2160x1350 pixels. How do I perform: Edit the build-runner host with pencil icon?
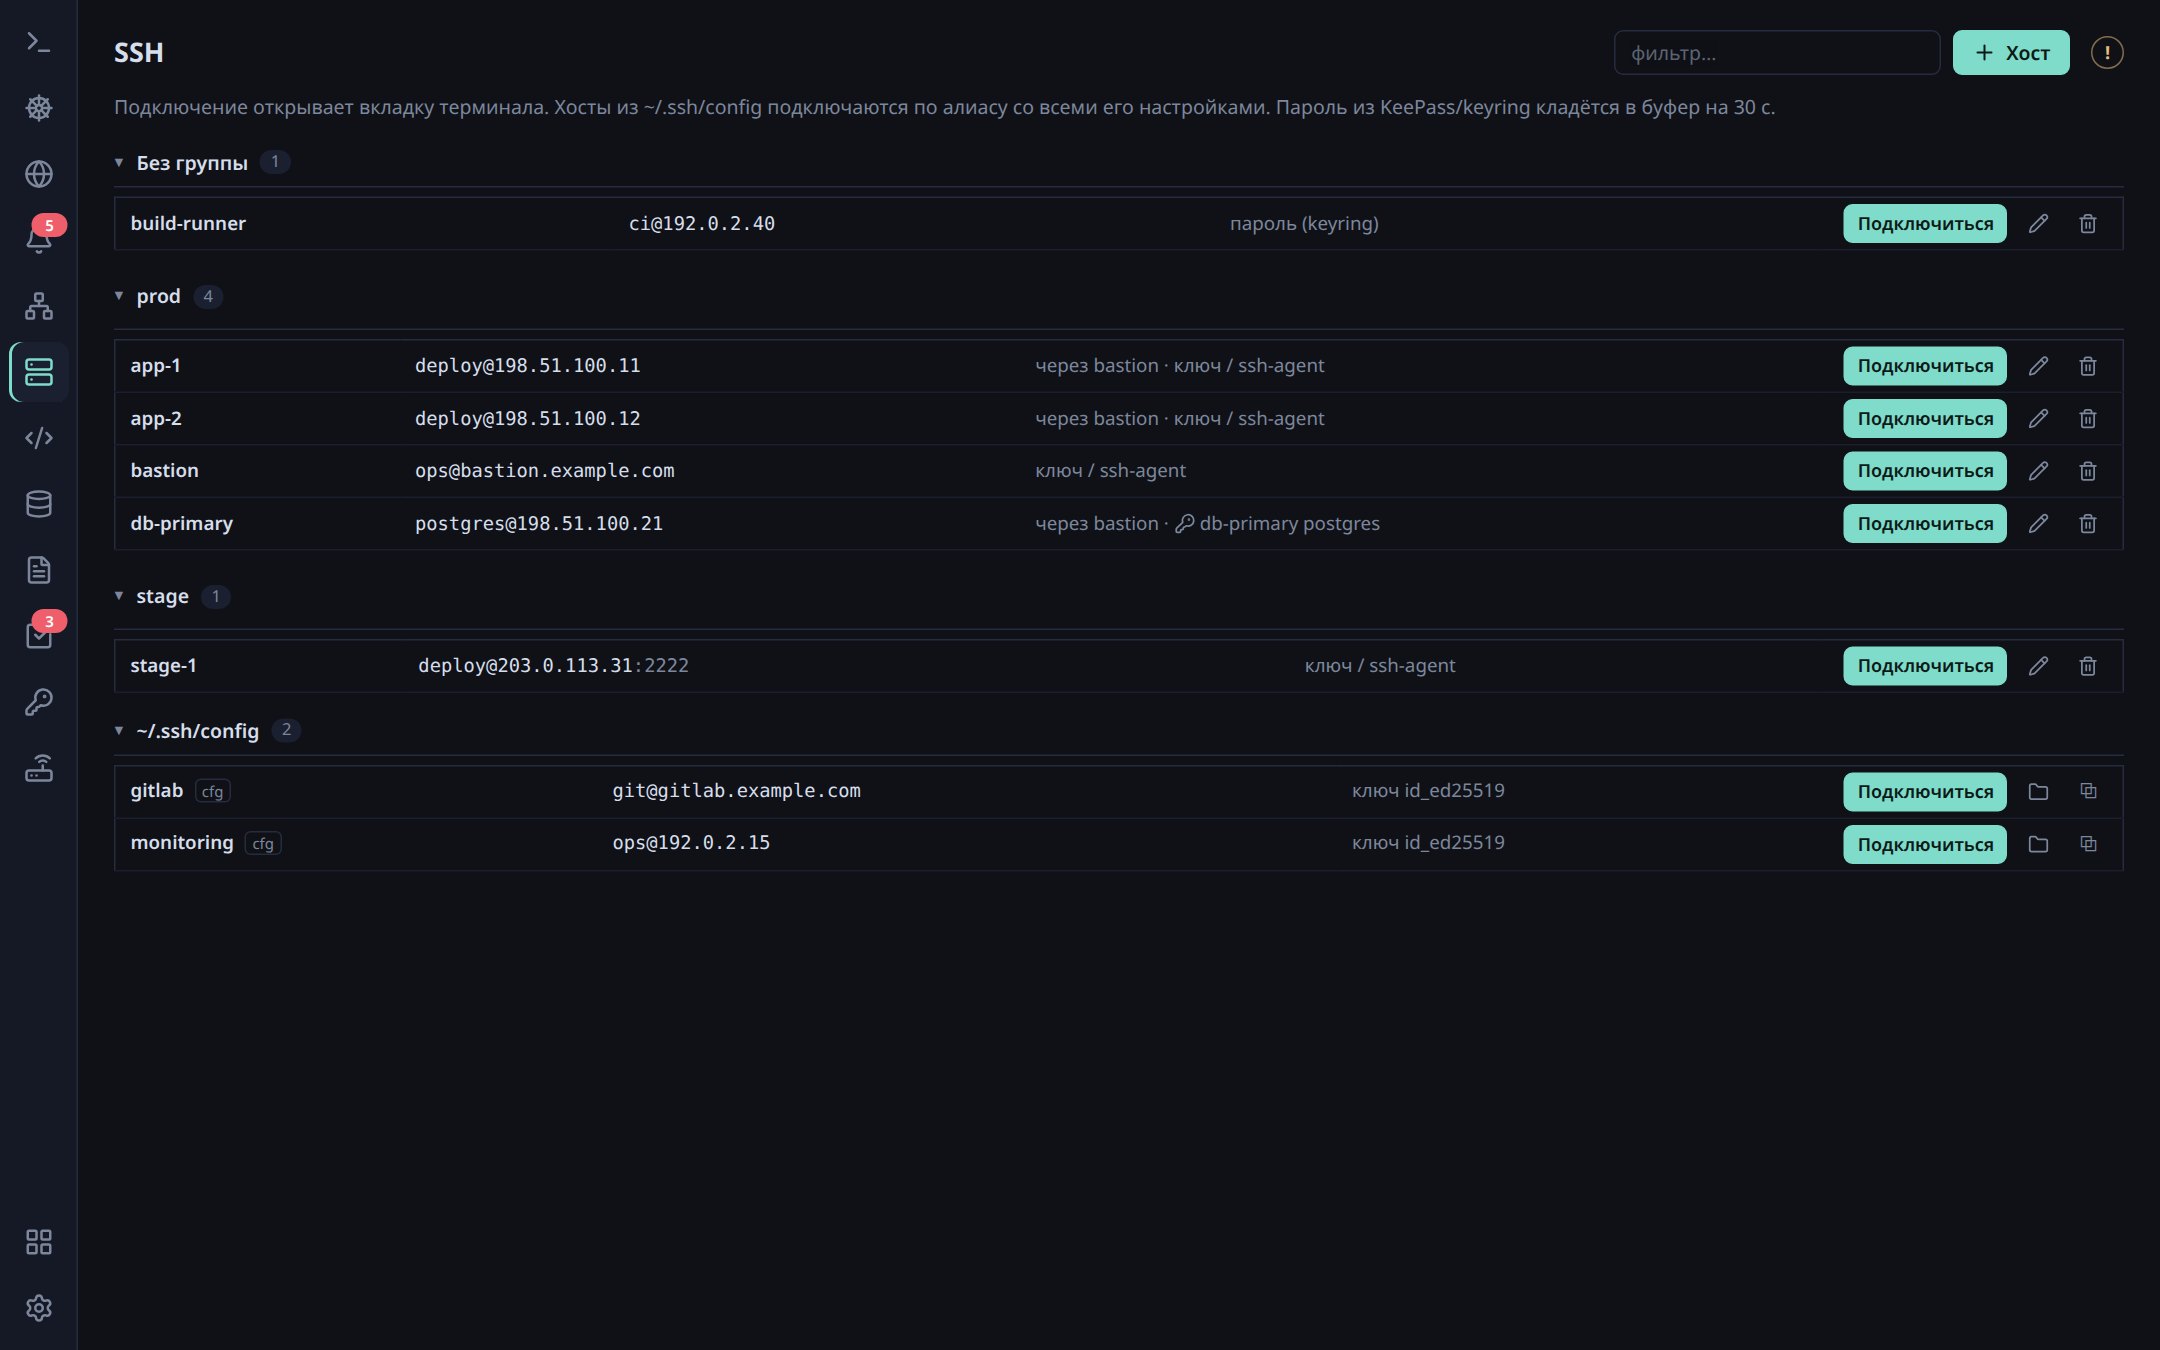2038,224
